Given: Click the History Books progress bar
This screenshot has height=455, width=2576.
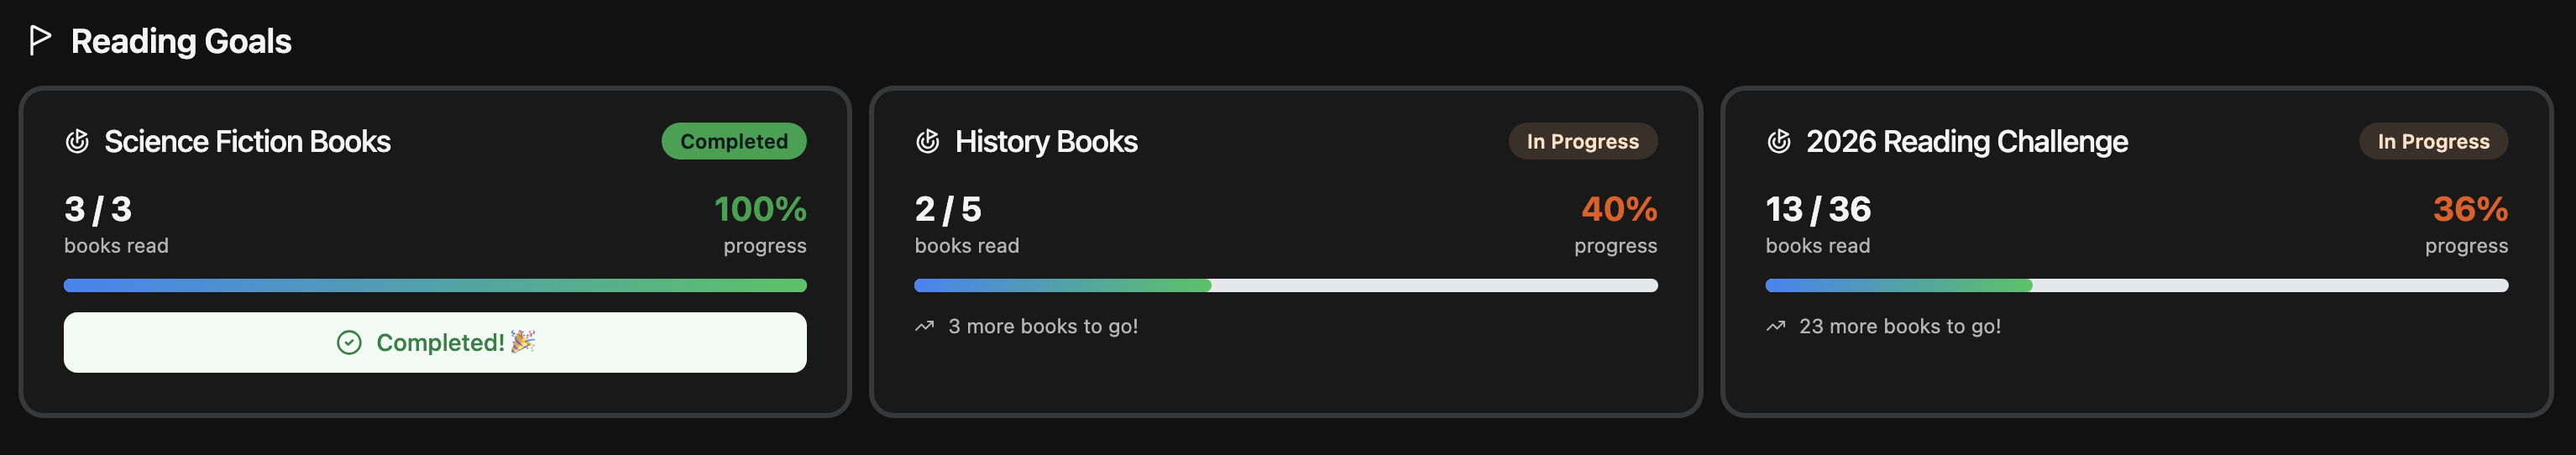Looking at the screenshot, I should 1285,286.
